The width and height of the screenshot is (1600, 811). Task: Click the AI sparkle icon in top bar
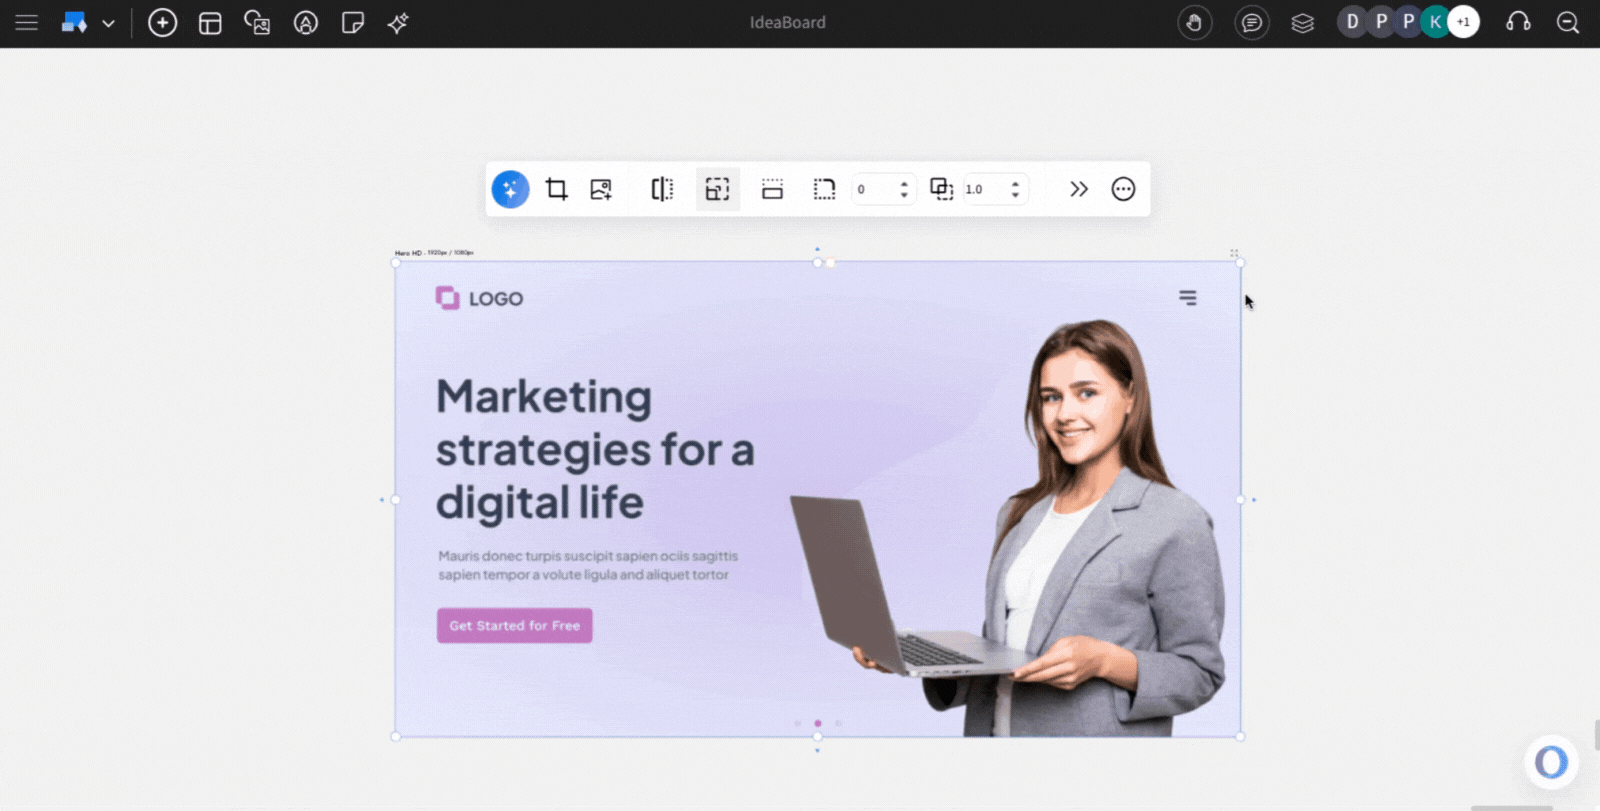point(398,23)
